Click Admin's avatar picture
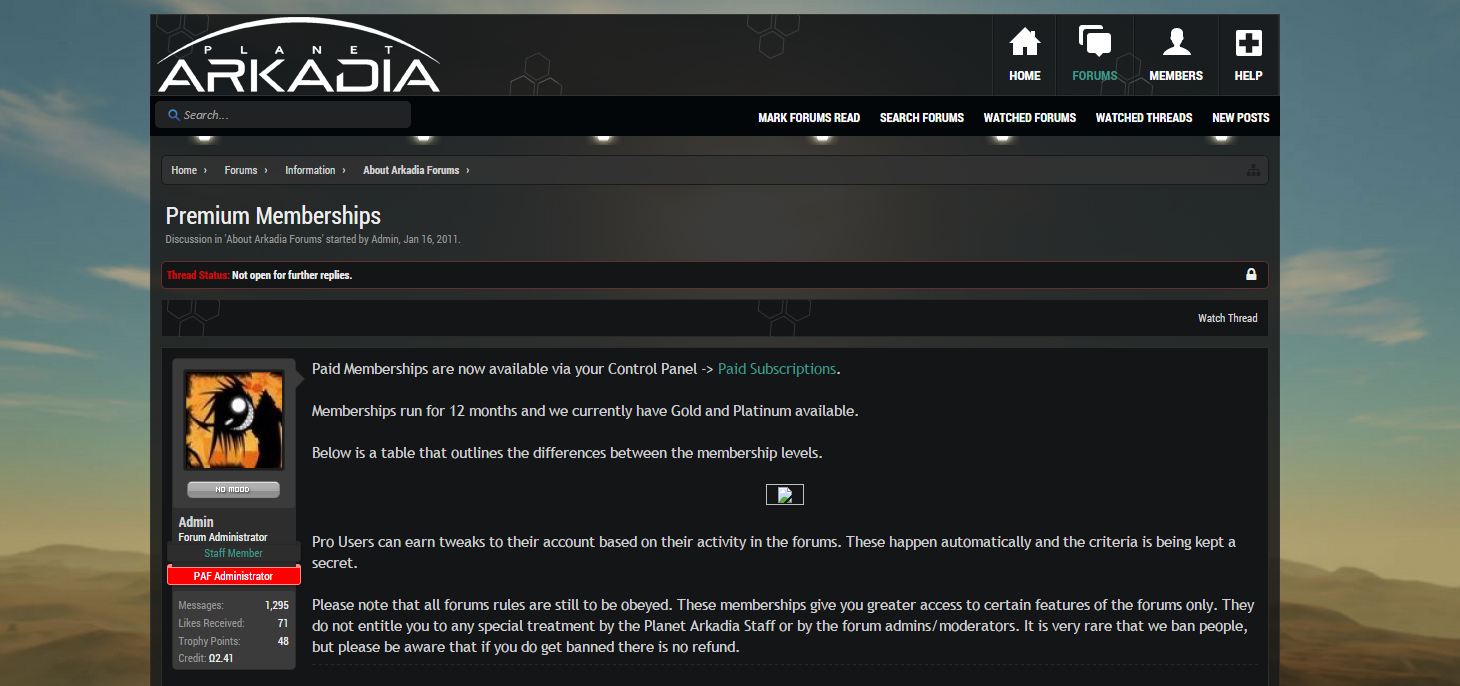This screenshot has width=1460, height=686. tap(233, 420)
